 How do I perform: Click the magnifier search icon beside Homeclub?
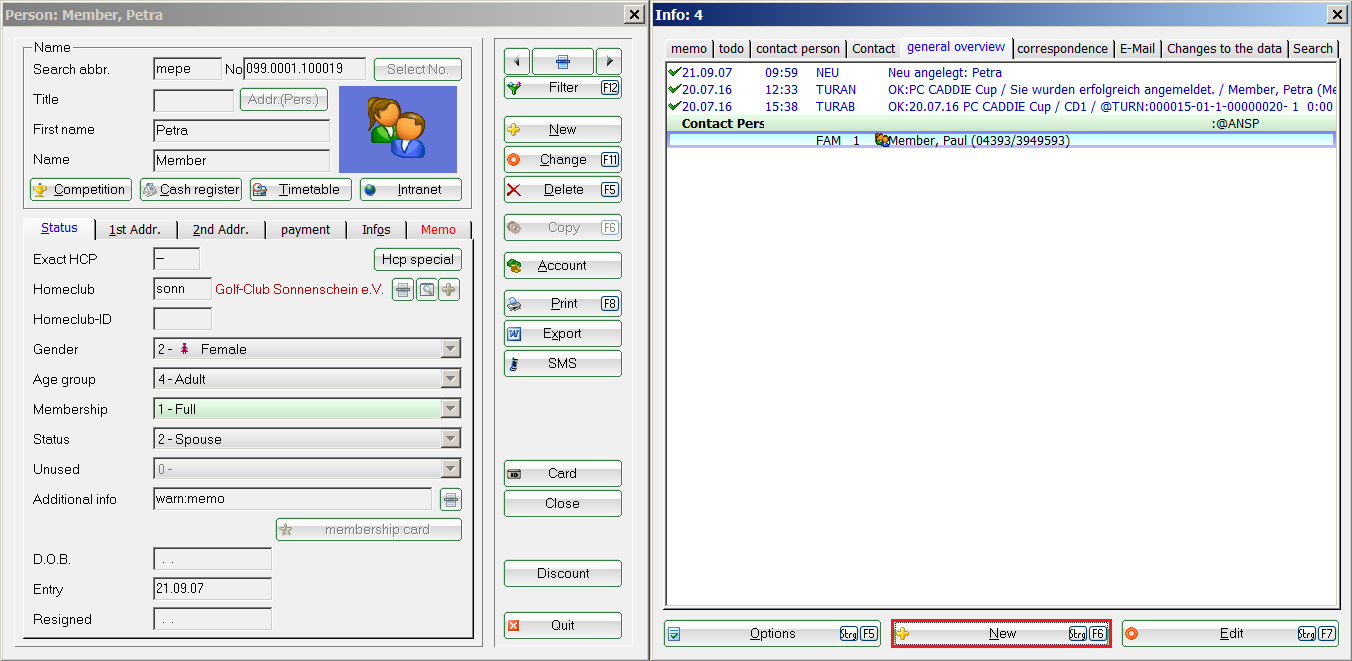[426, 290]
